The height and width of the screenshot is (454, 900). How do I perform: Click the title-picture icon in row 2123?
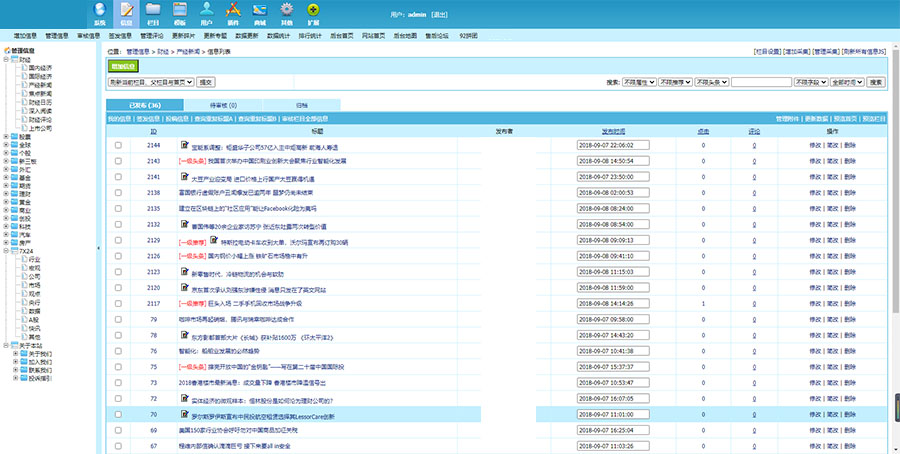(x=184, y=271)
